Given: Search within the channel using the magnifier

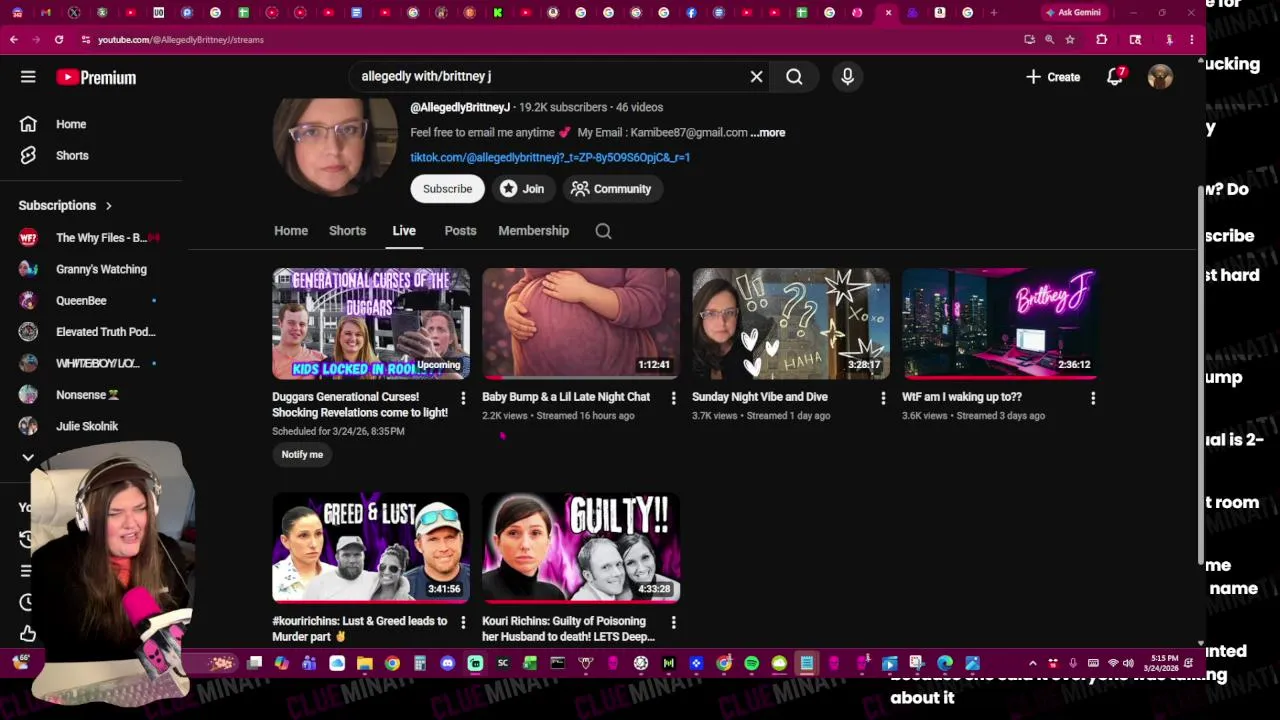Looking at the screenshot, I should tap(603, 231).
